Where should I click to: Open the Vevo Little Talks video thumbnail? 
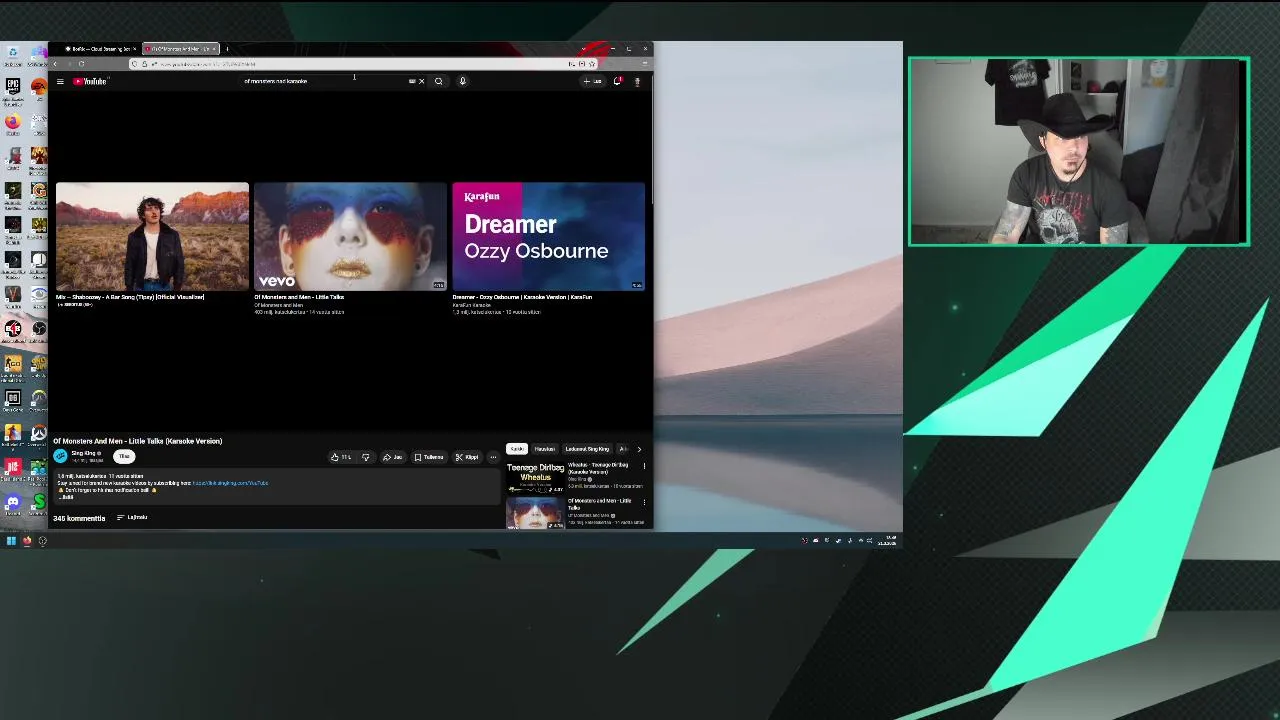pos(350,236)
